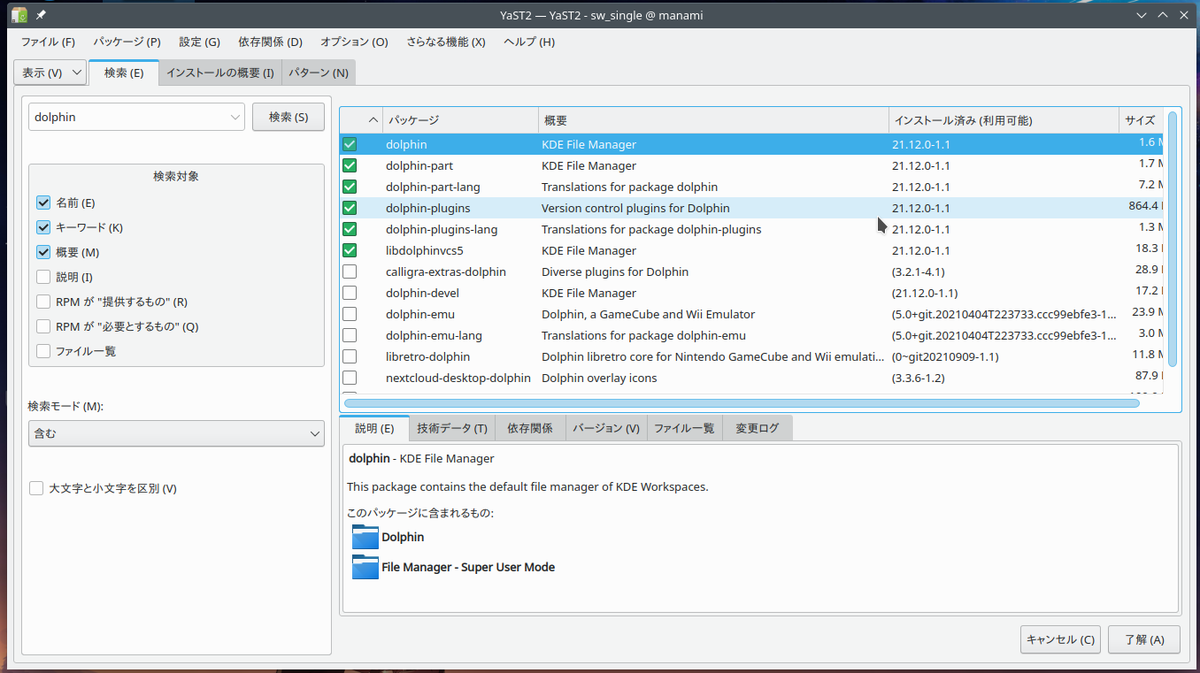Click 了解 (A) accept button
1200x673 pixels.
point(1144,640)
